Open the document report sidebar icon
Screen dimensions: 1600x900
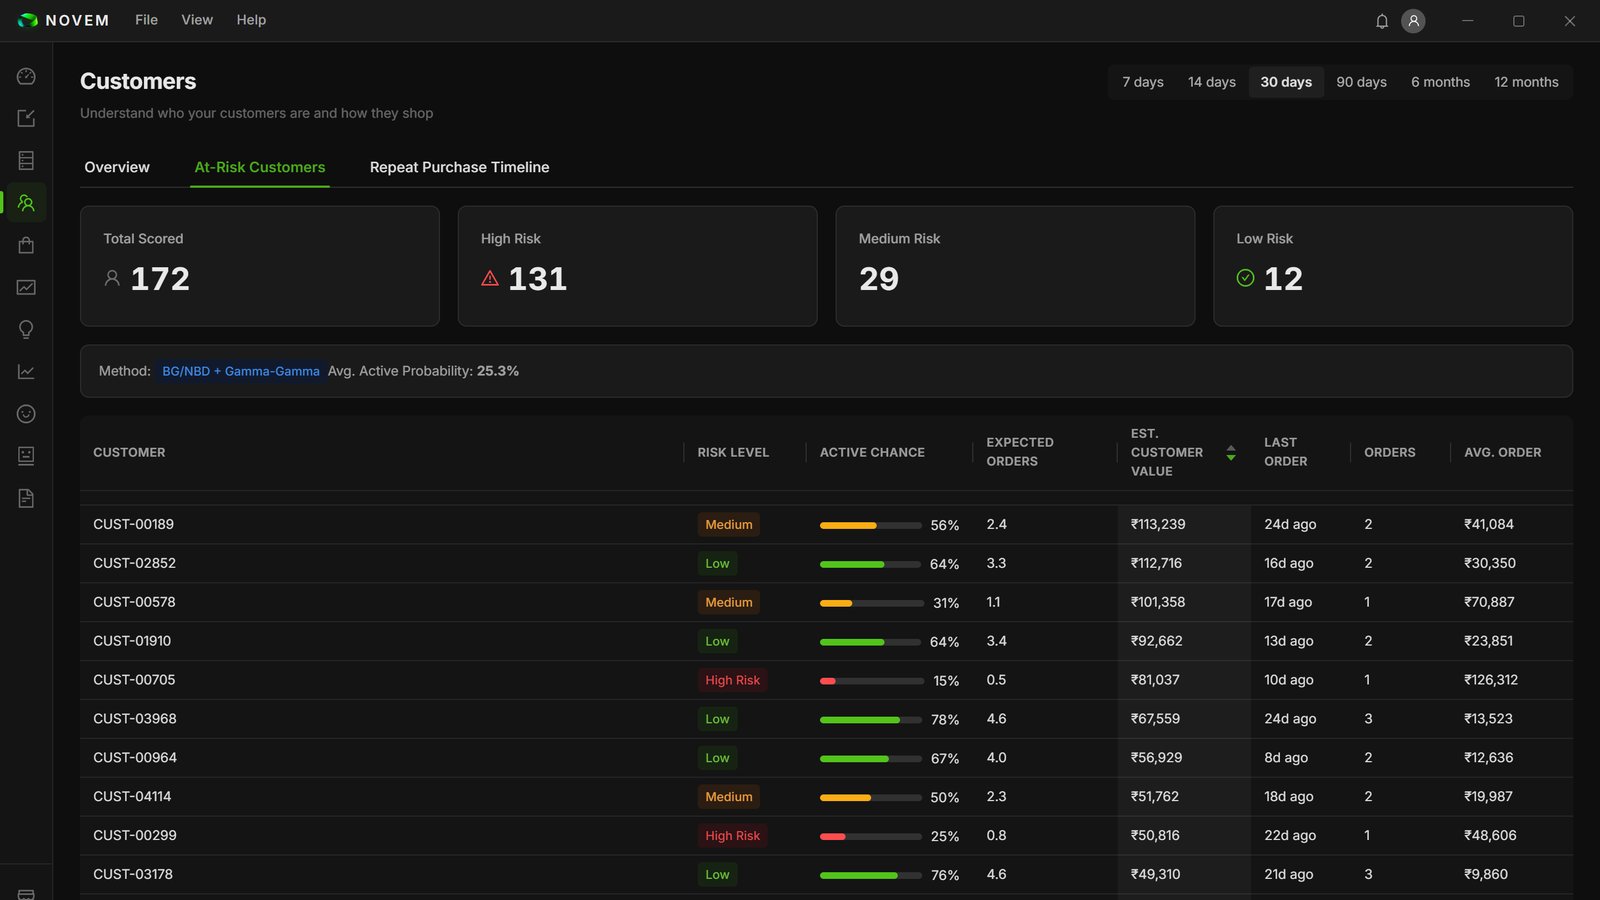pyautogui.click(x=26, y=498)
